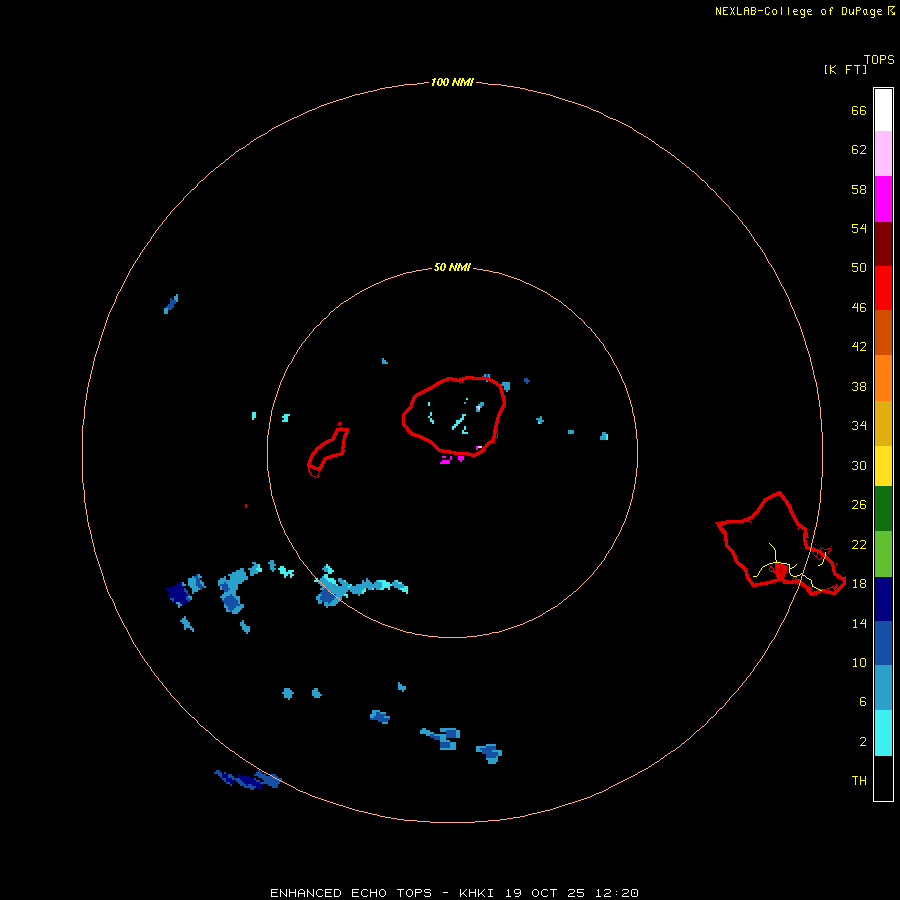Click the '10' legend value

859,662
